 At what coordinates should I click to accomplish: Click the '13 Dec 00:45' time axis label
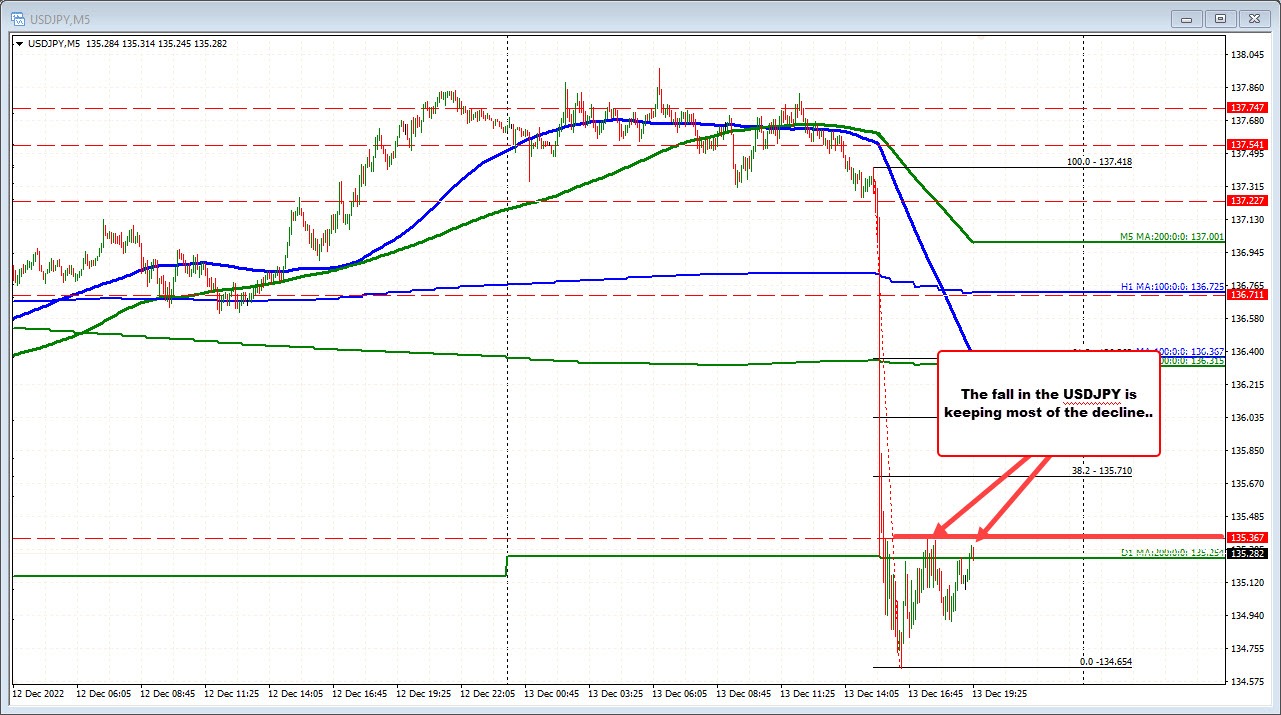click(x=552, y=692)
